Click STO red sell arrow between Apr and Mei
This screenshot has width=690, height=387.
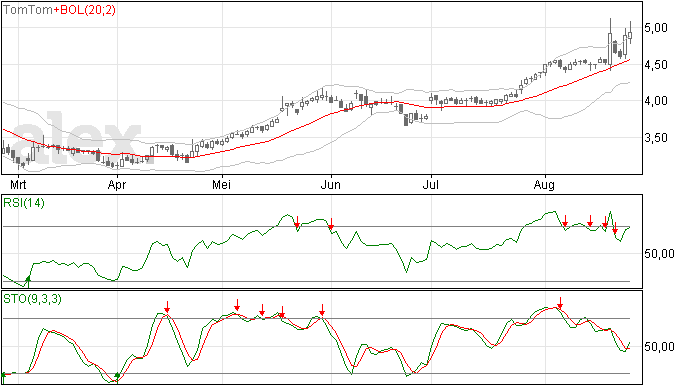[x=167, y=307]
